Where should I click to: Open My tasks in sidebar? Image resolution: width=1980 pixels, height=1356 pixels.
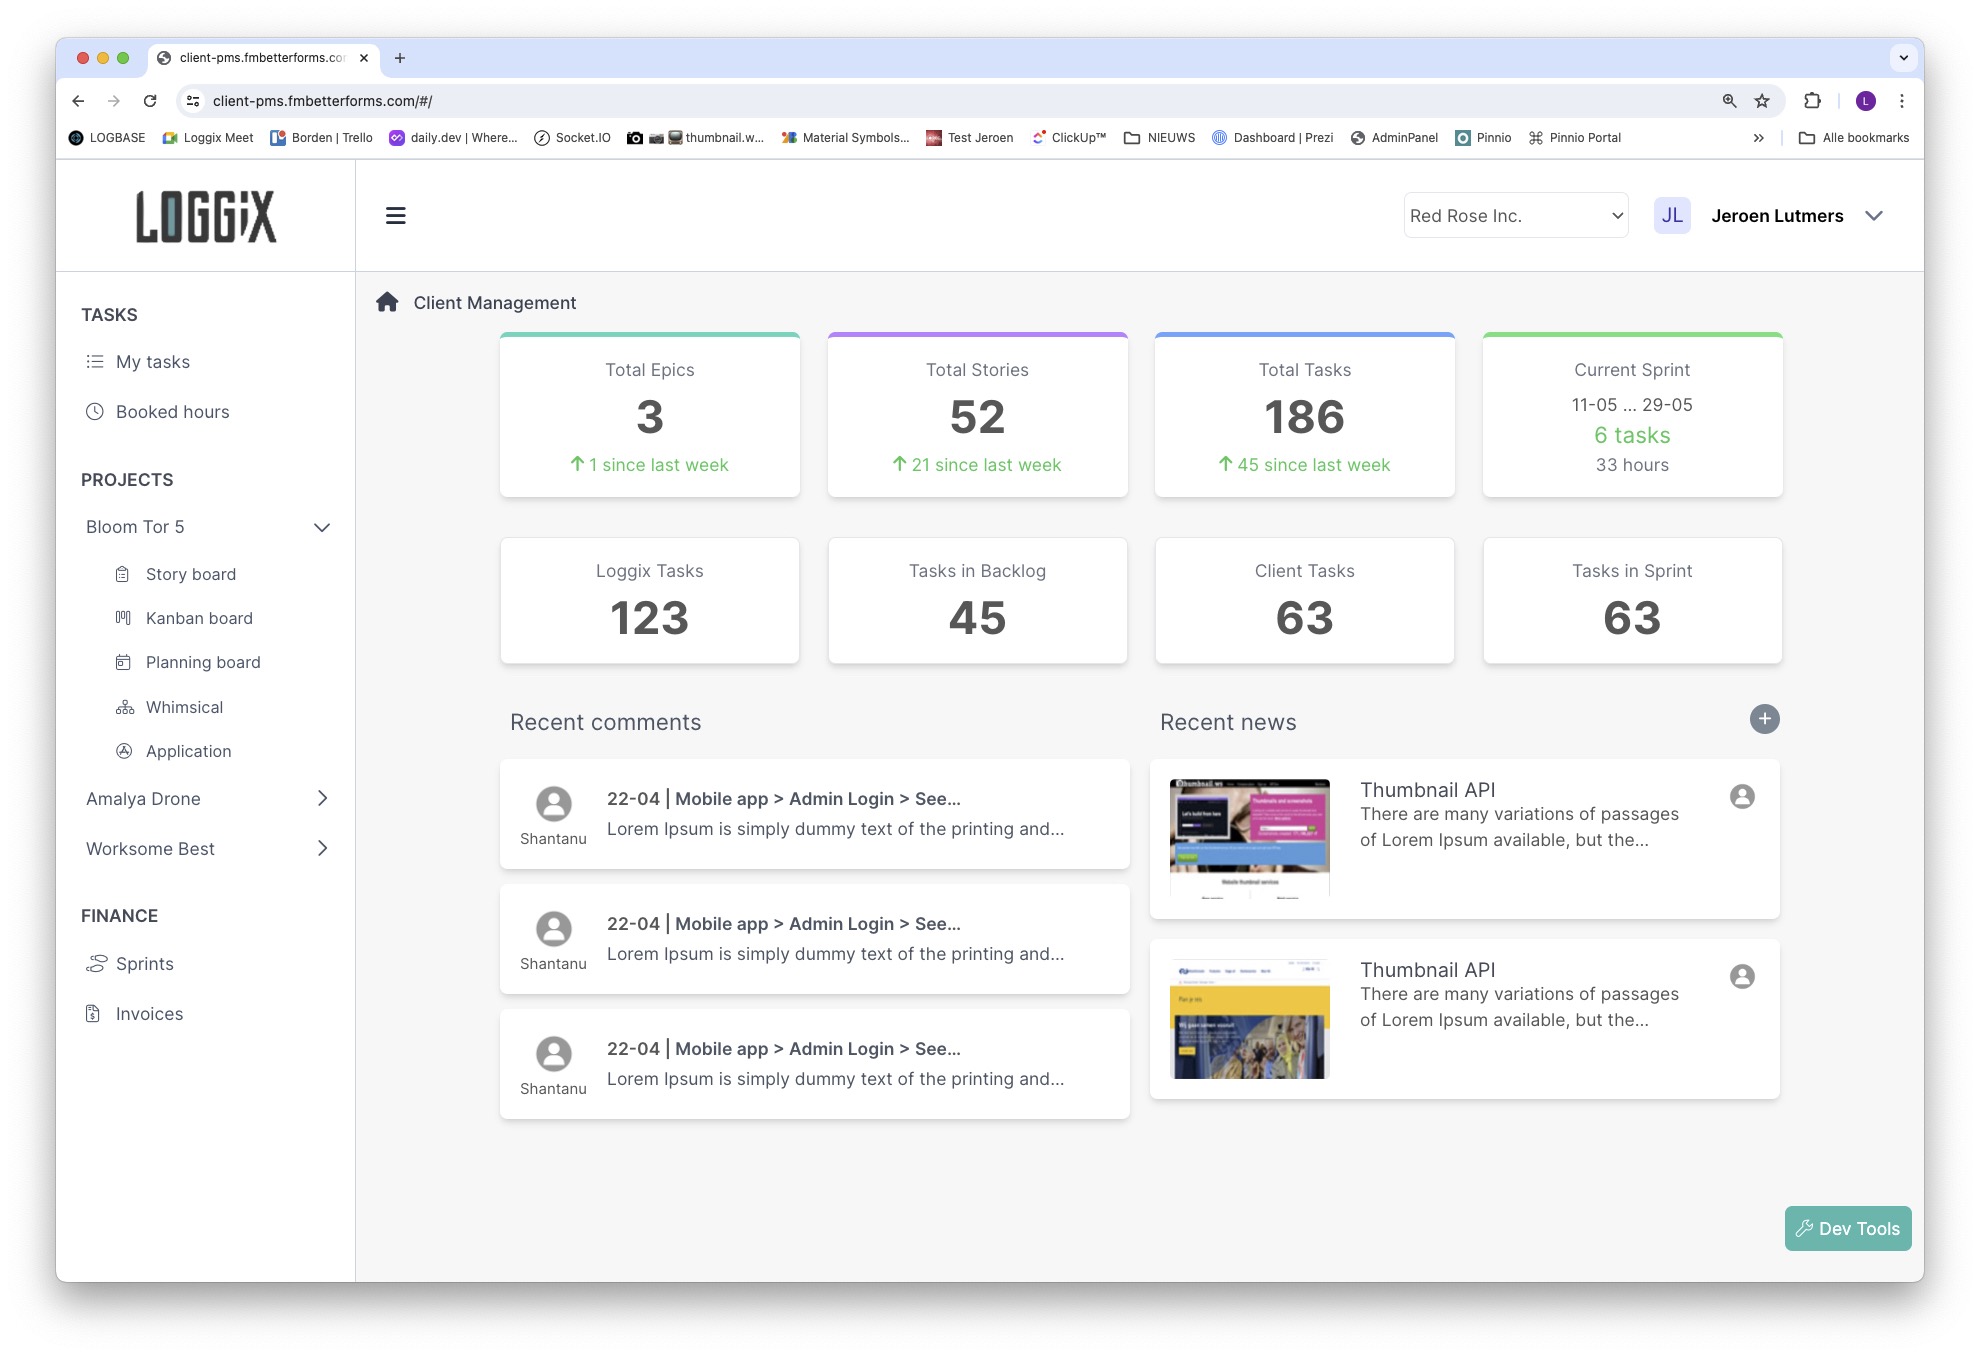(x=152, y=362)
